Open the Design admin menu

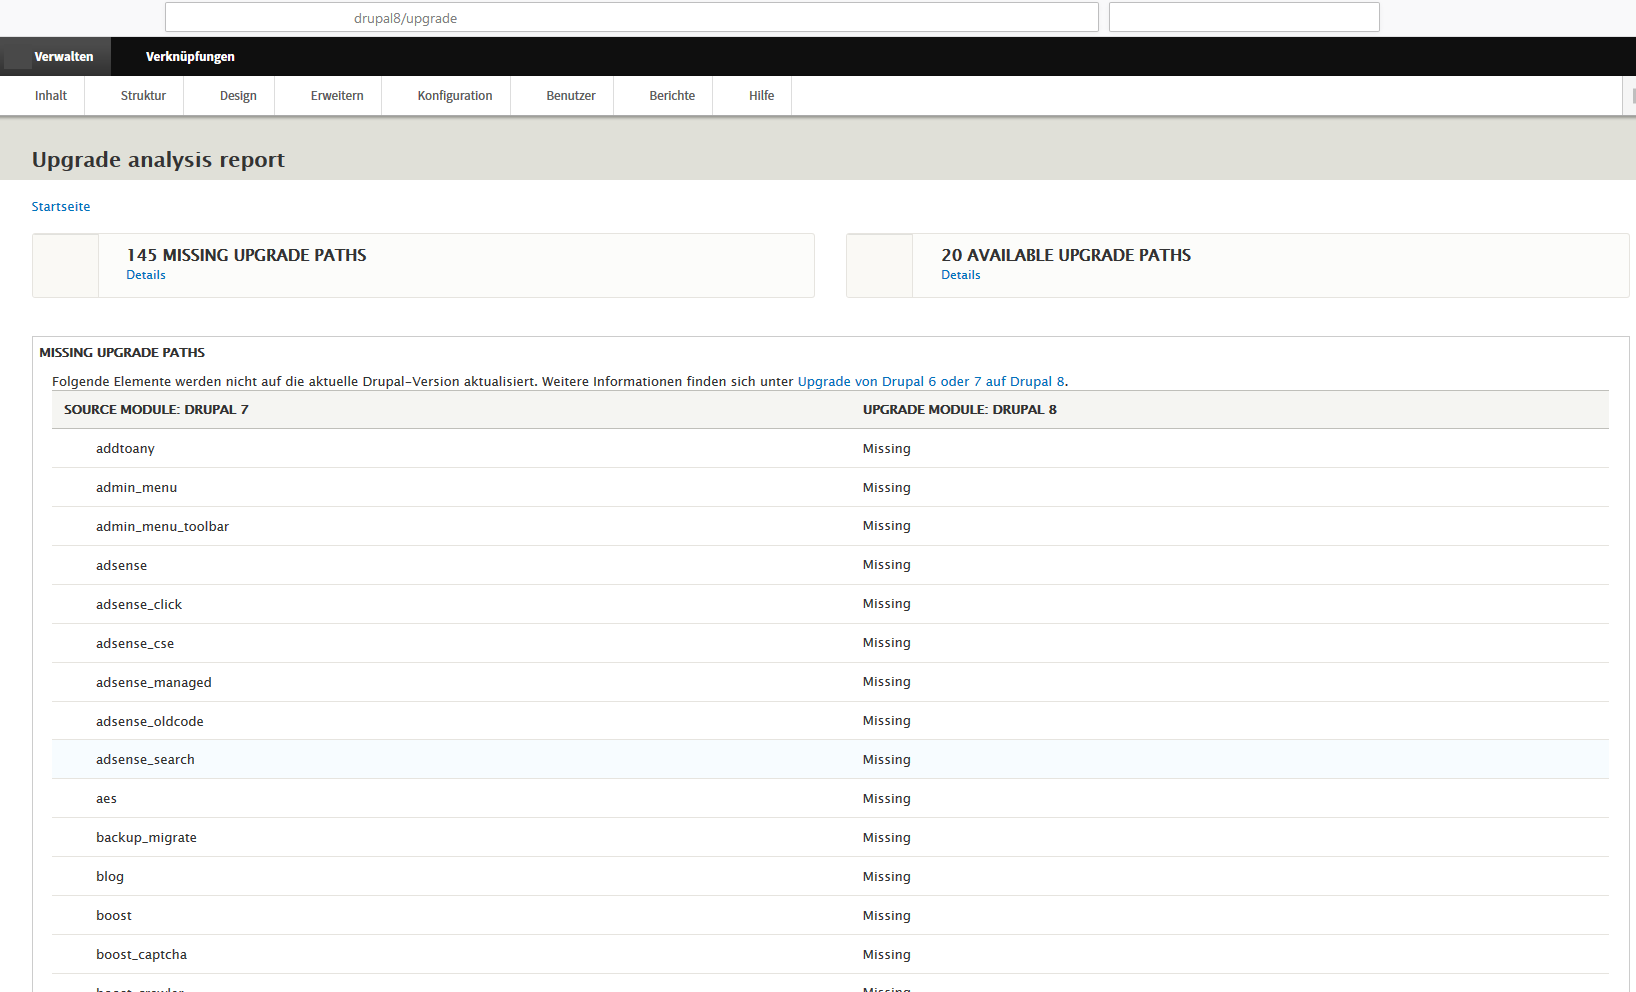tap(238, 96)
